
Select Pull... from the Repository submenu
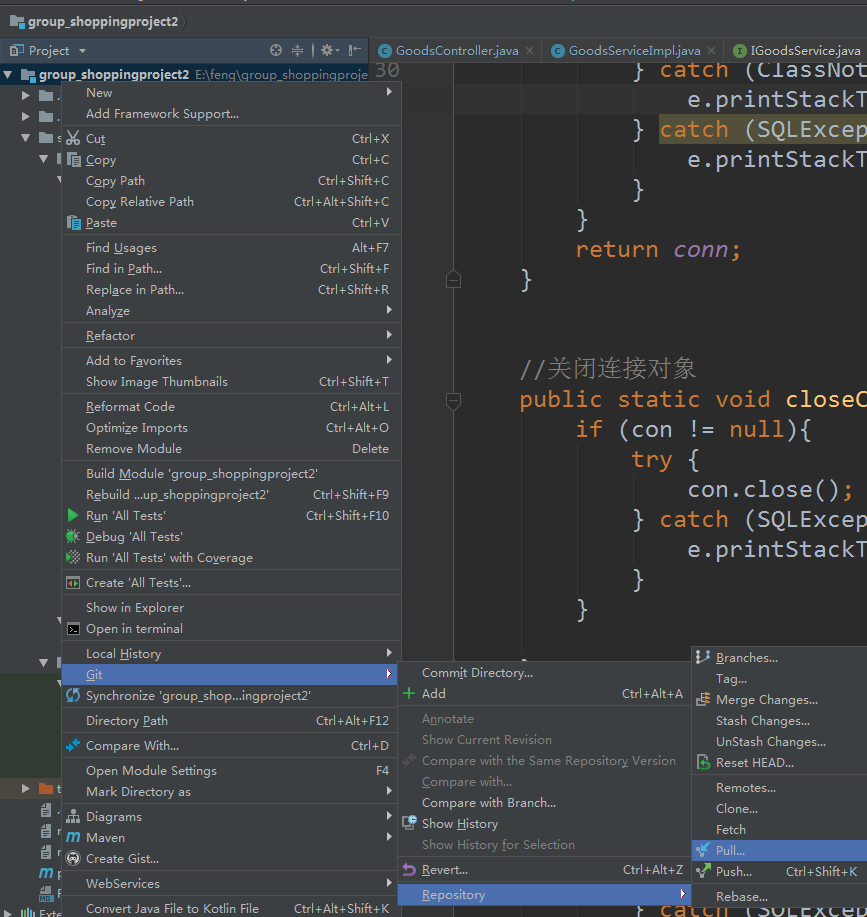[x=730, y=851]
